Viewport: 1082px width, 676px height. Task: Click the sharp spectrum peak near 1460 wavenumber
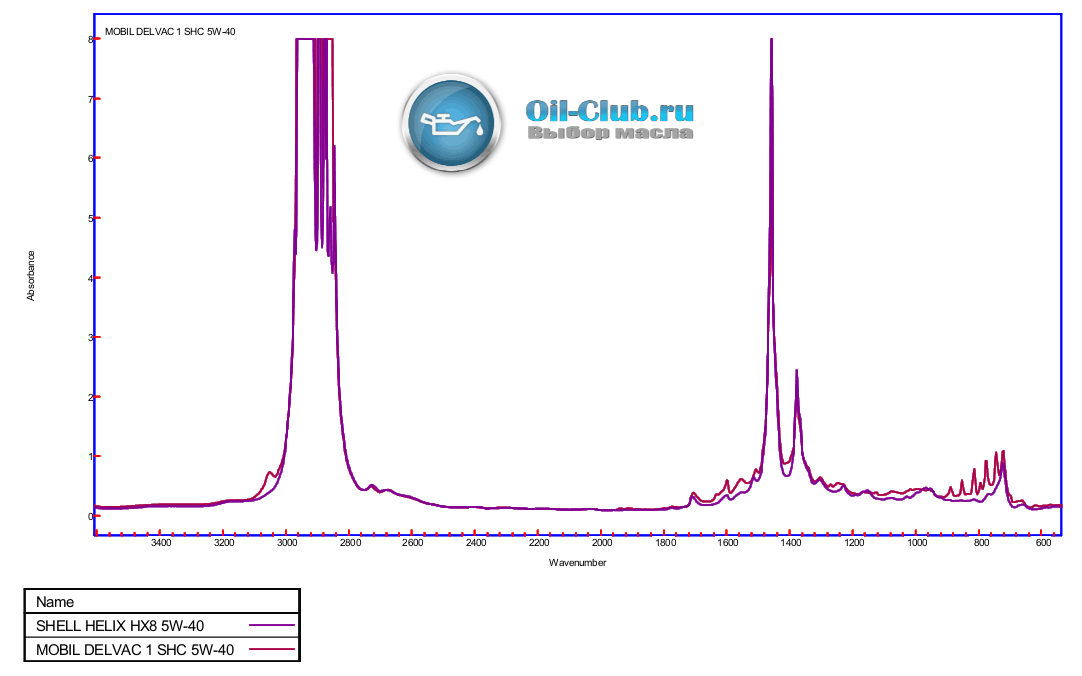tap(771, 41)
